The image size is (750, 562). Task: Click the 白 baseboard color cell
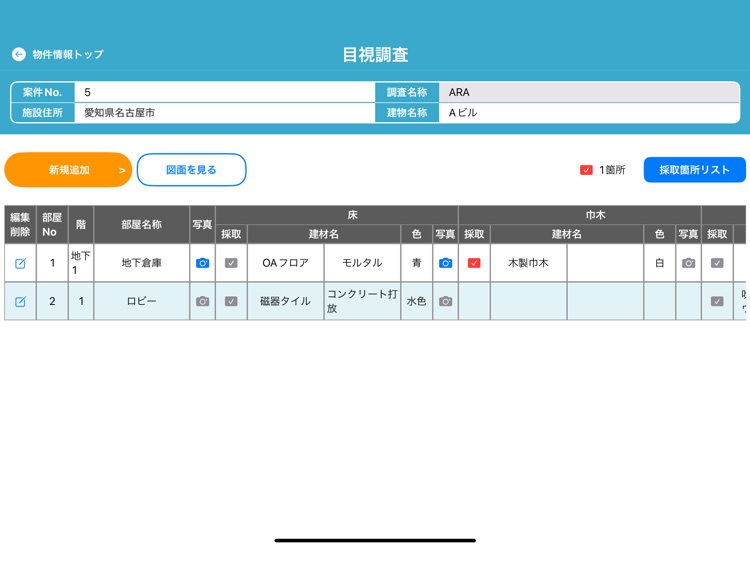[660, 263]
